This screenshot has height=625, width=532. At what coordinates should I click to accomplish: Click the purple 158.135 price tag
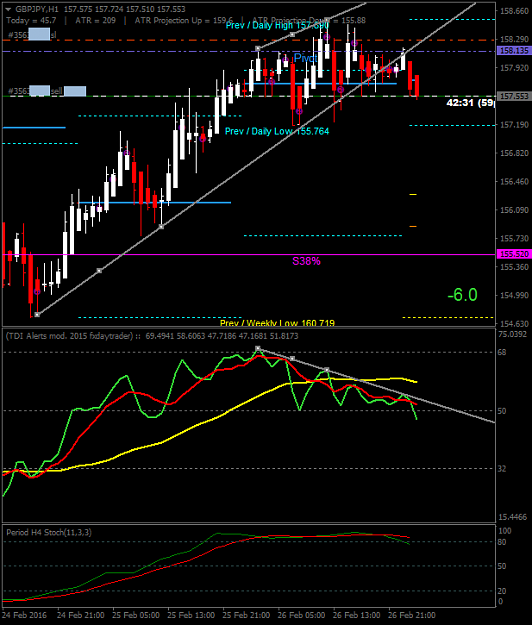click(514, 51)
